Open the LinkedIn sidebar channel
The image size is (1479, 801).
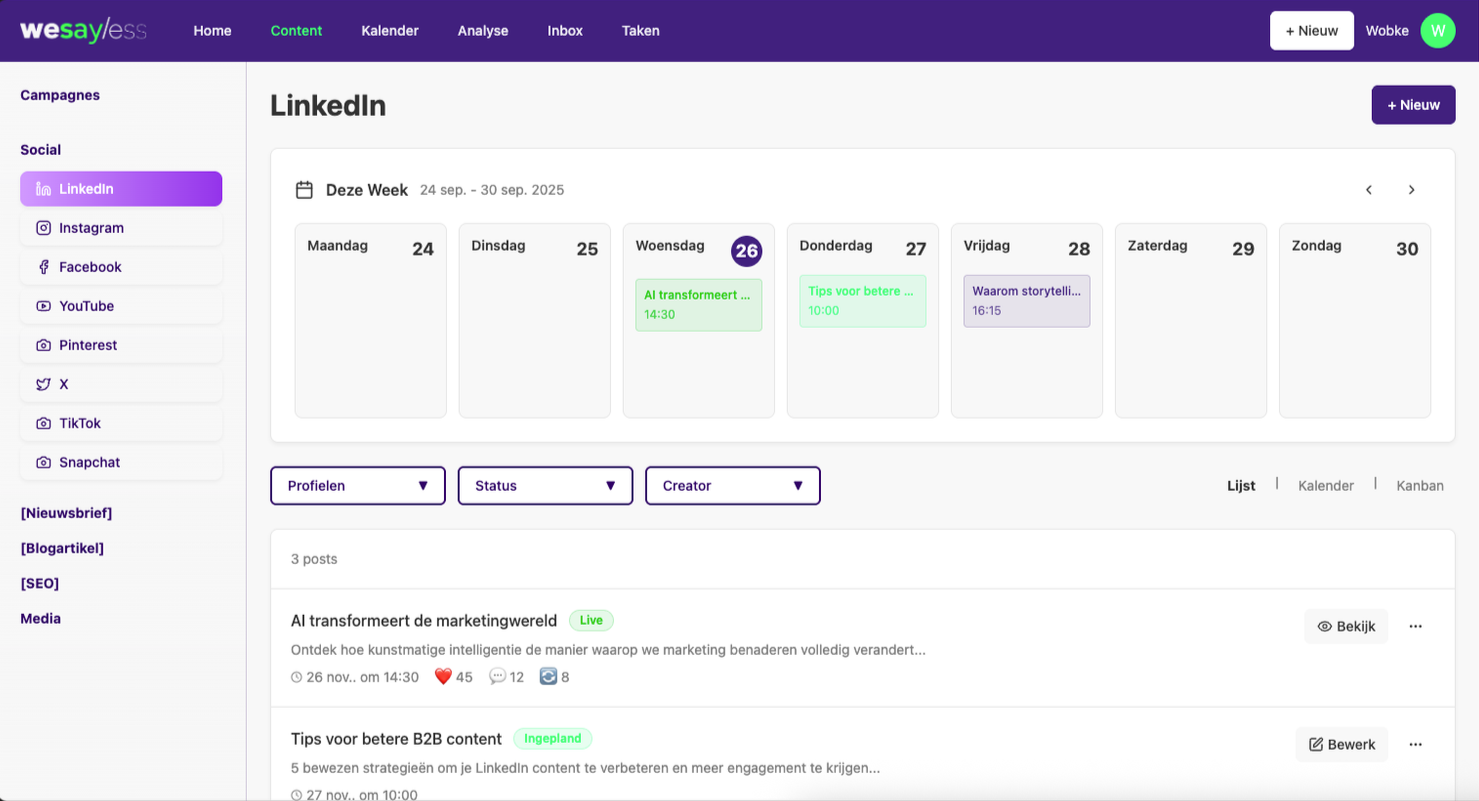(121, 189)
